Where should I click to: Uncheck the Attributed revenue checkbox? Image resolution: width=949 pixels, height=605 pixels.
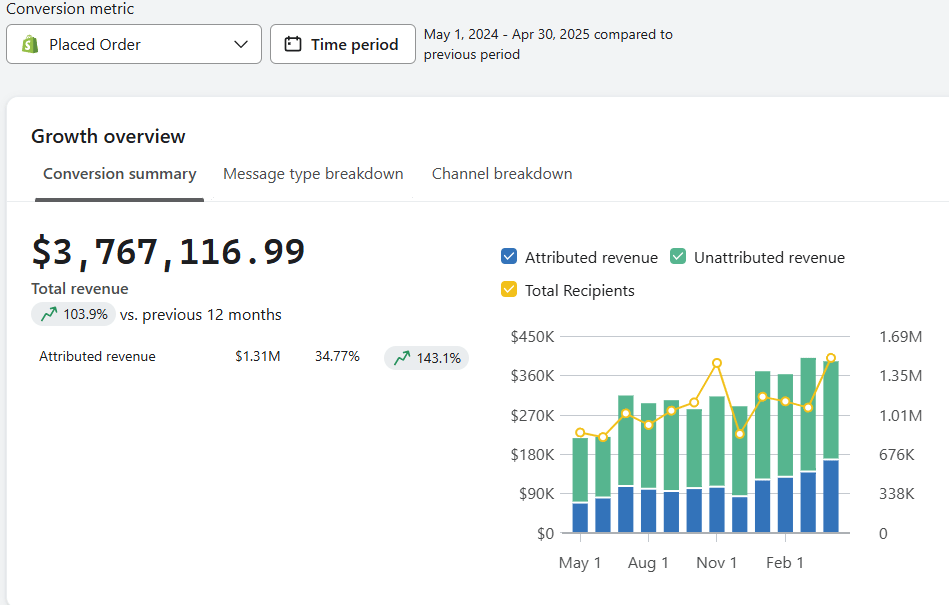coord(509,257)
